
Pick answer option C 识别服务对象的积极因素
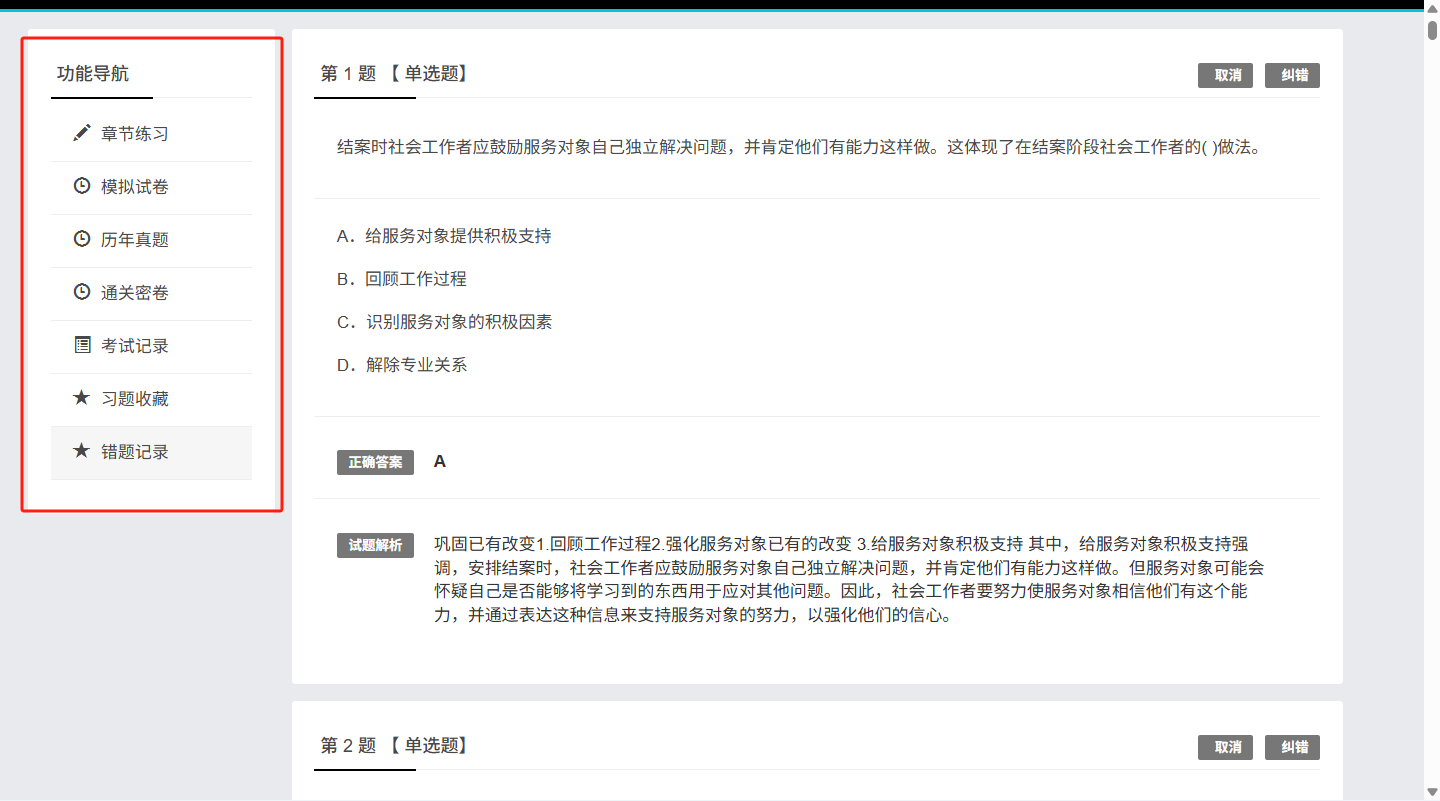click(444, 322)
